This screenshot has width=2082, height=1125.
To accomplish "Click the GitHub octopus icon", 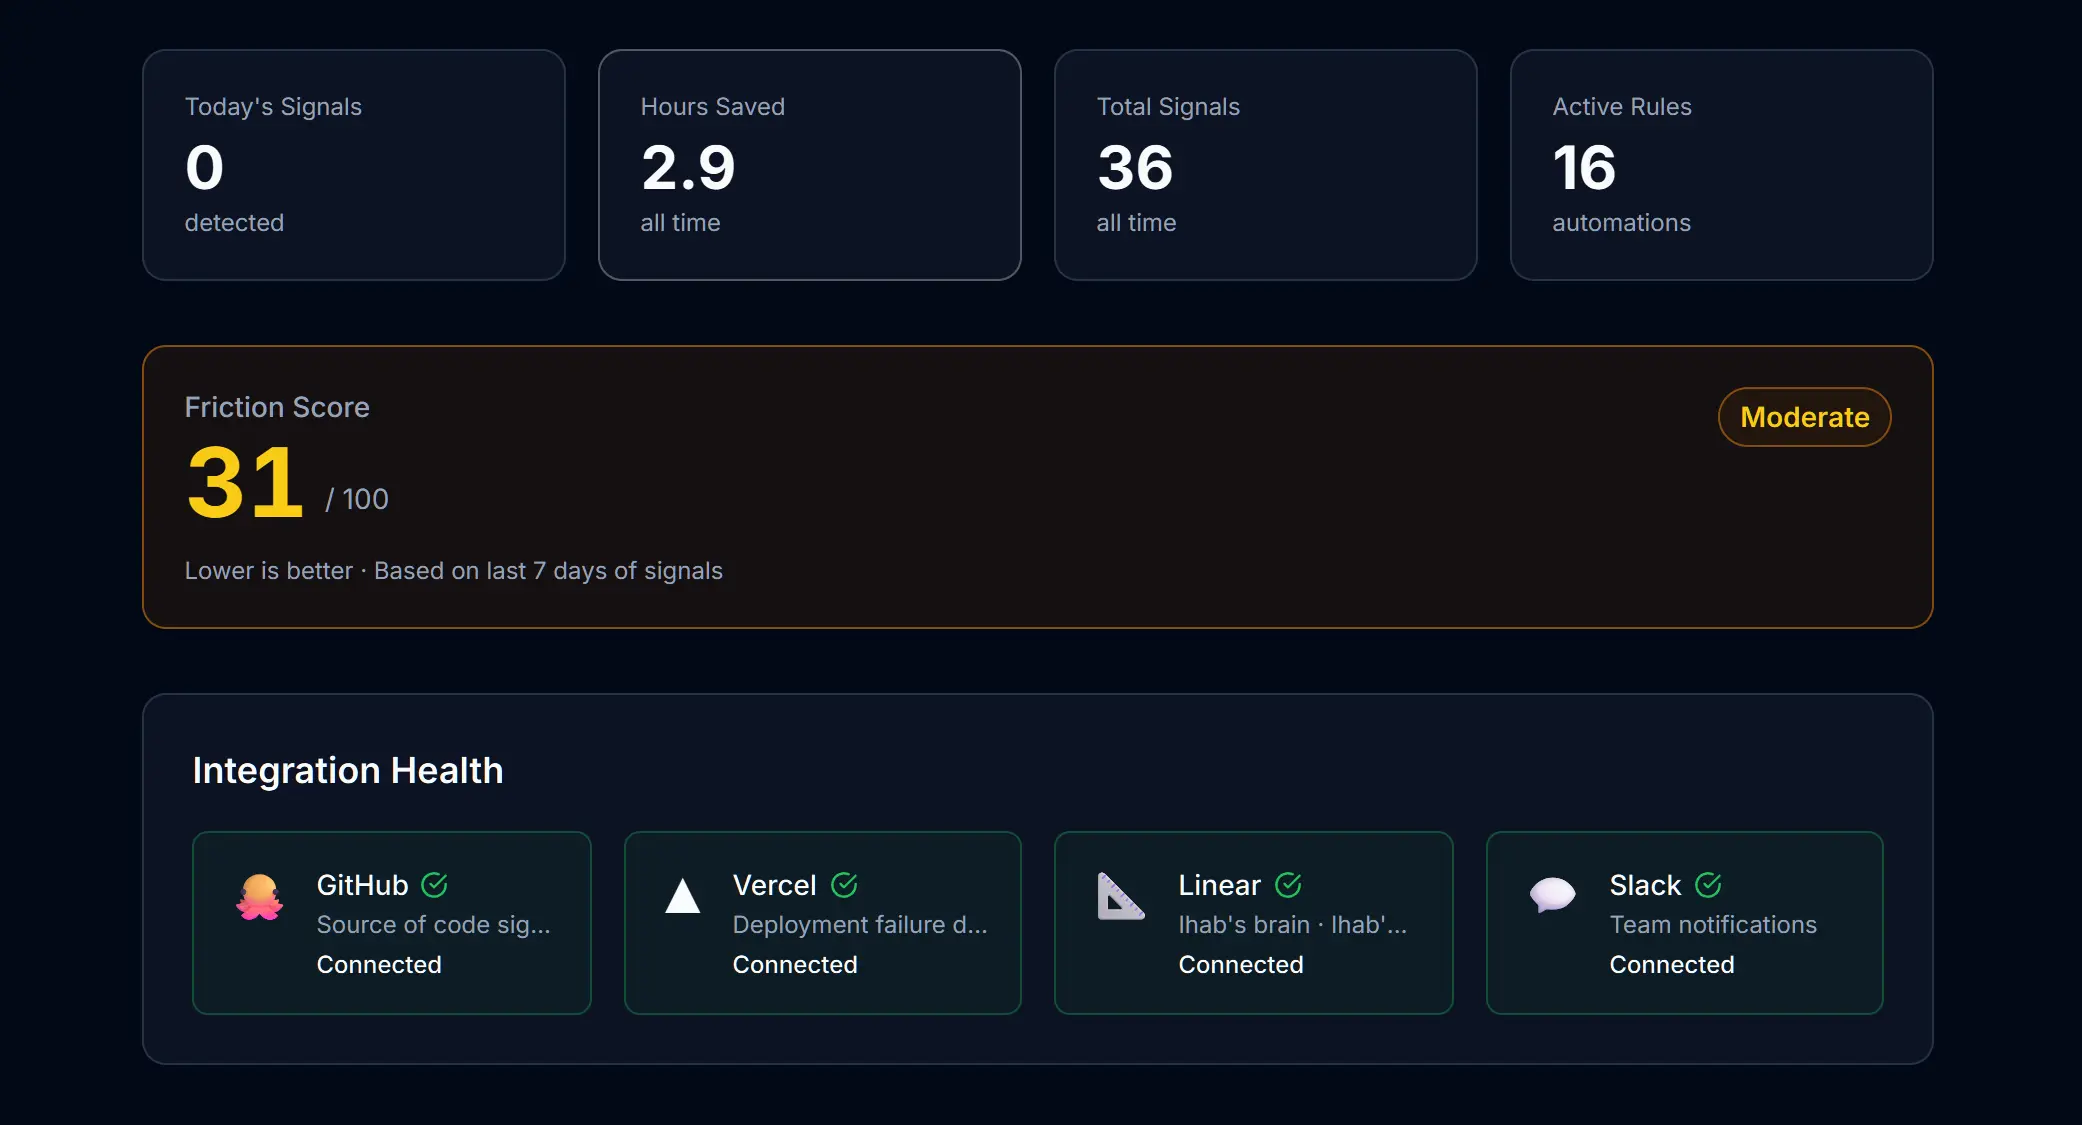I will [258, 896].
